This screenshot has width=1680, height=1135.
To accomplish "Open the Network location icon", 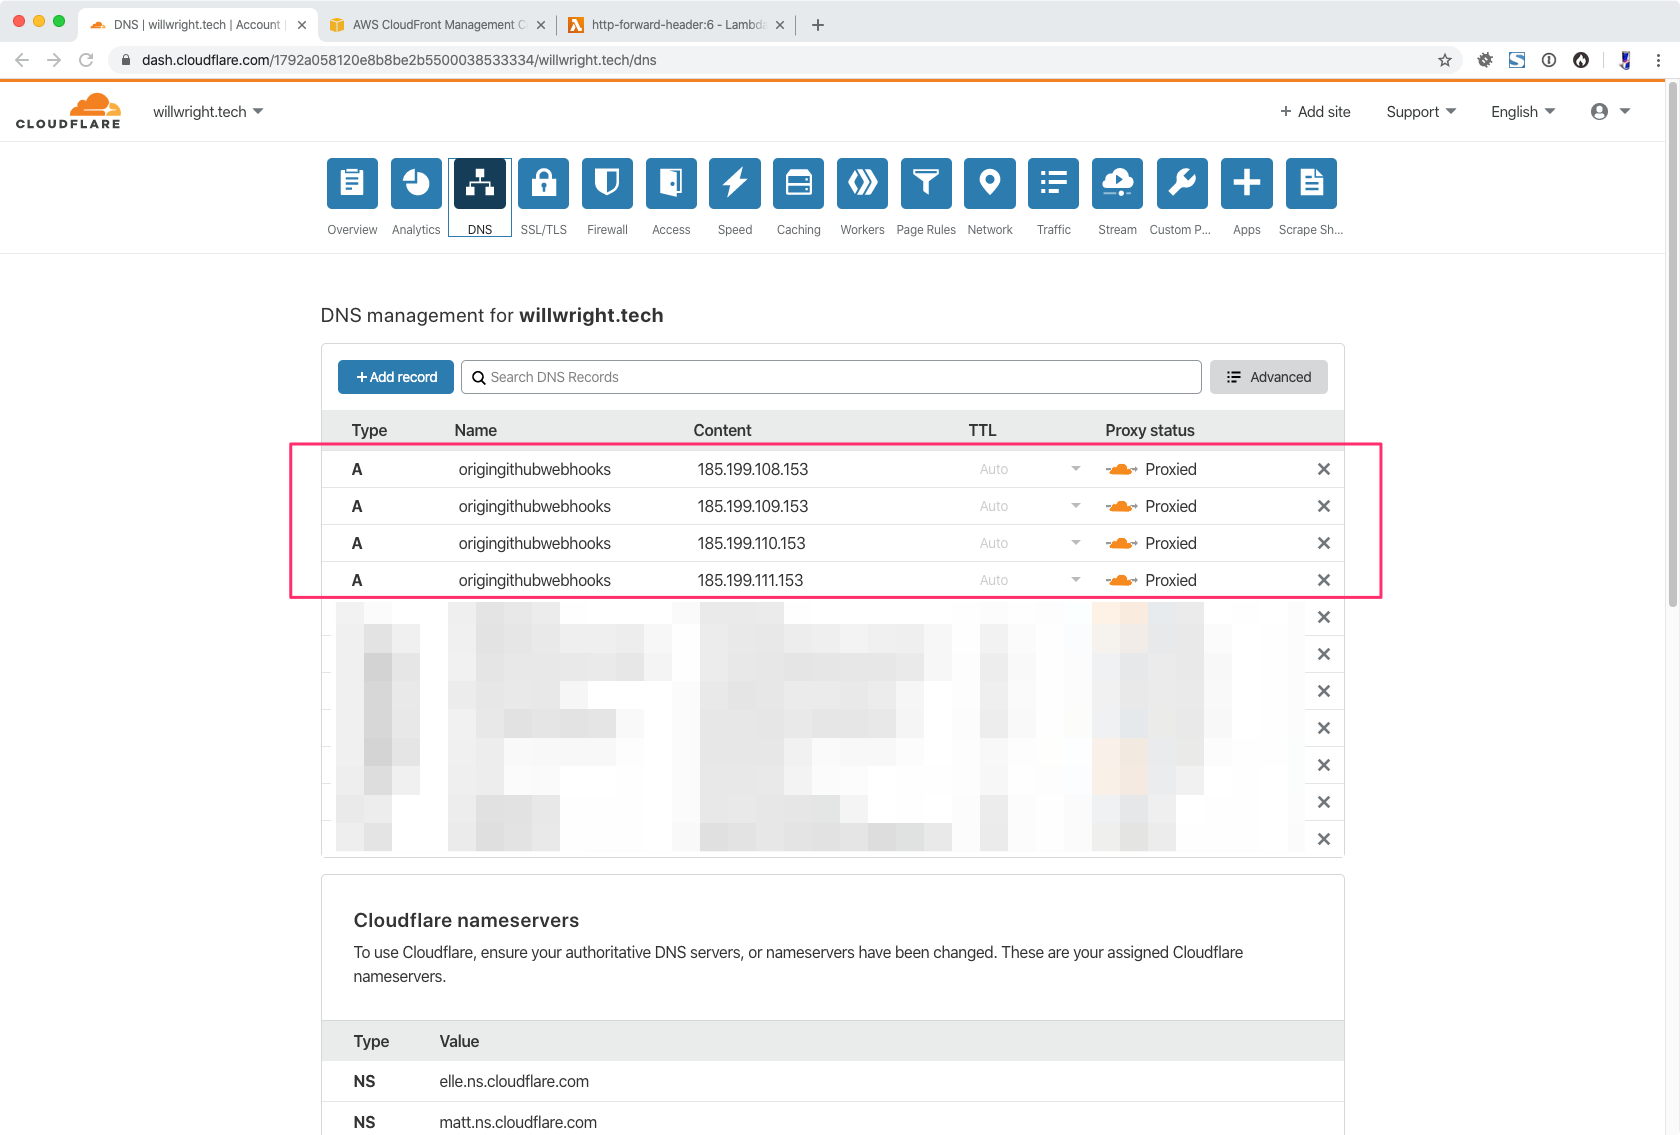I will [990, 183].
